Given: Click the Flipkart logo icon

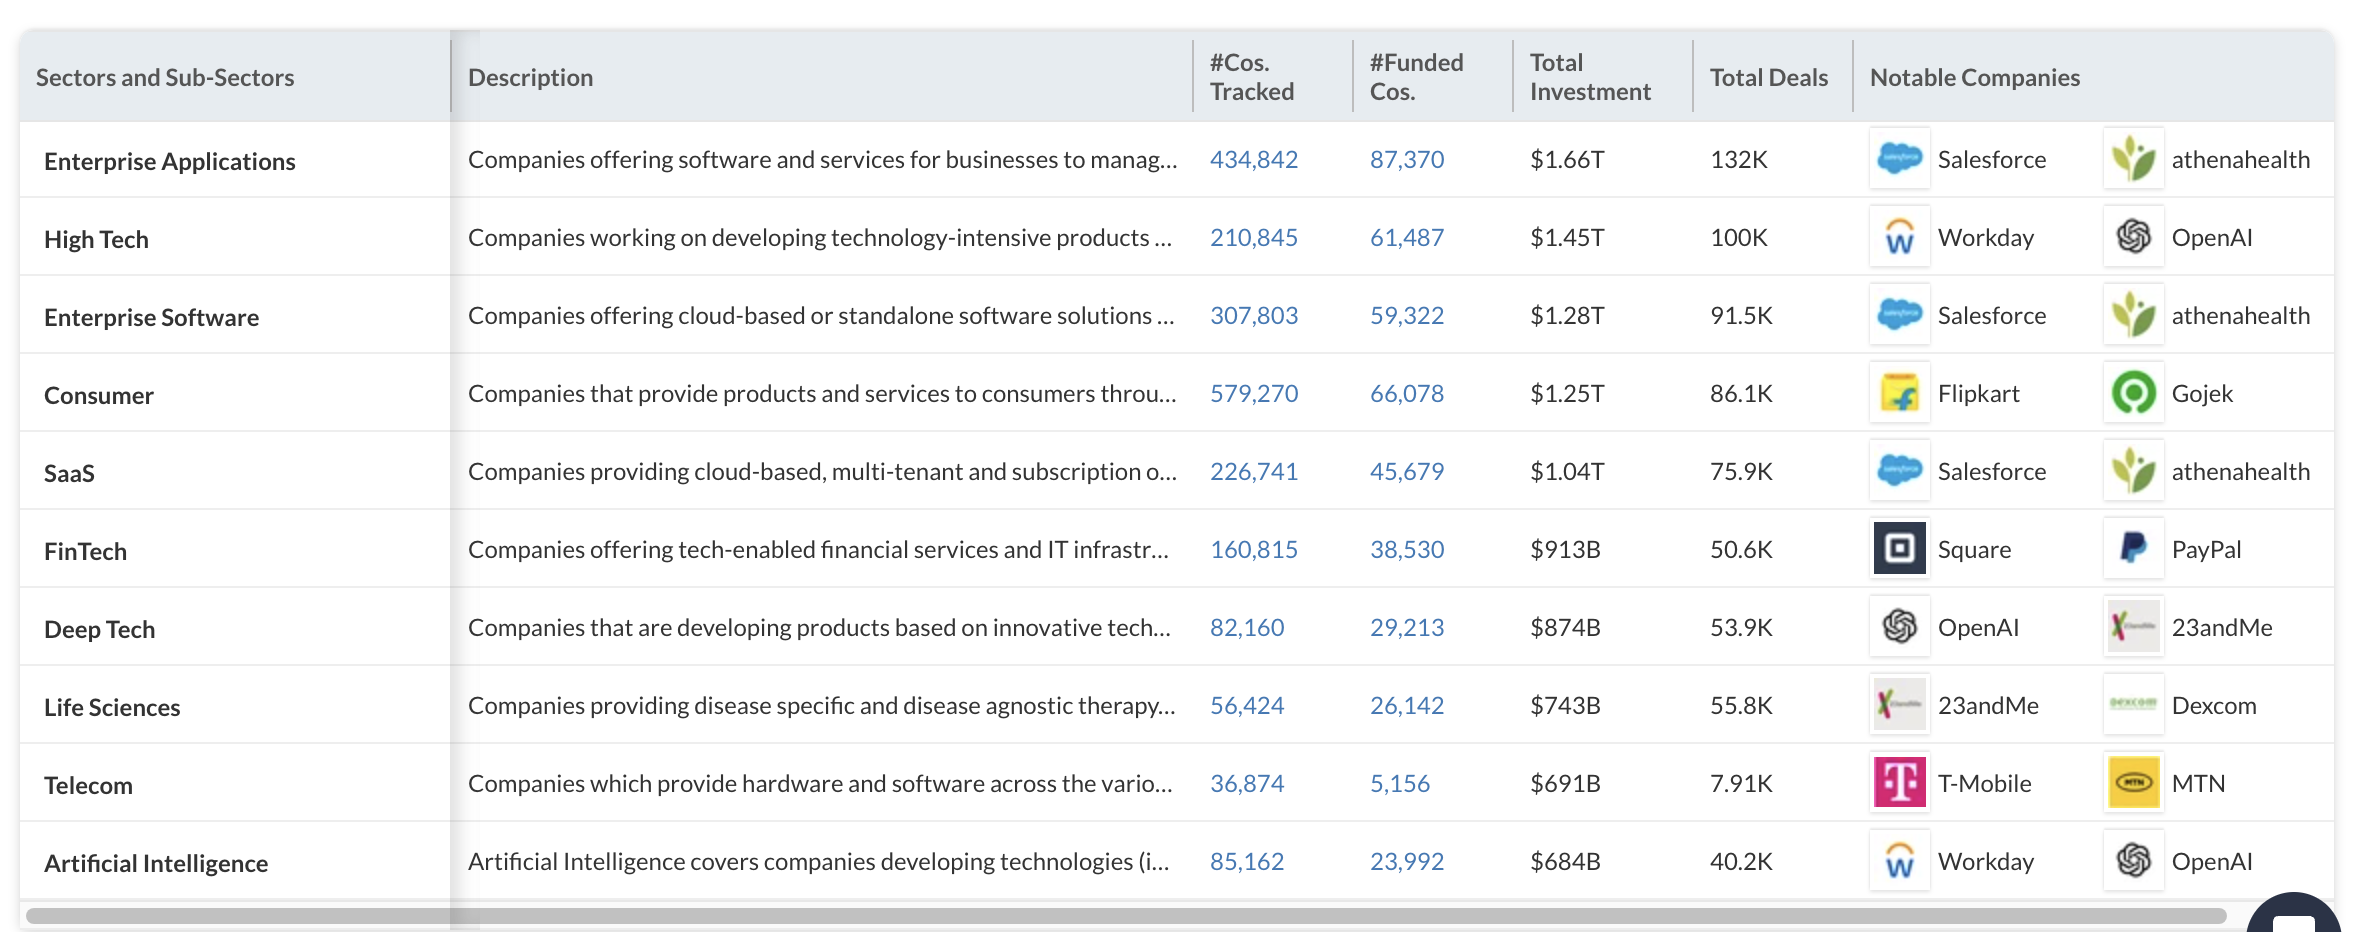Looking at the screenshot, I should (1899, 393).
